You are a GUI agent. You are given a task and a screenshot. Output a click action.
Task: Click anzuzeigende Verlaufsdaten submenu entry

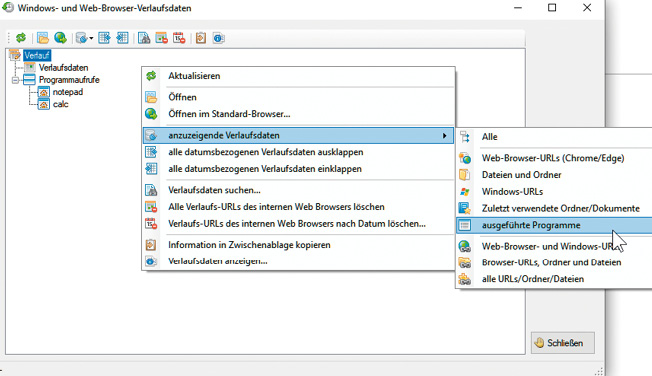click(298, 136)
